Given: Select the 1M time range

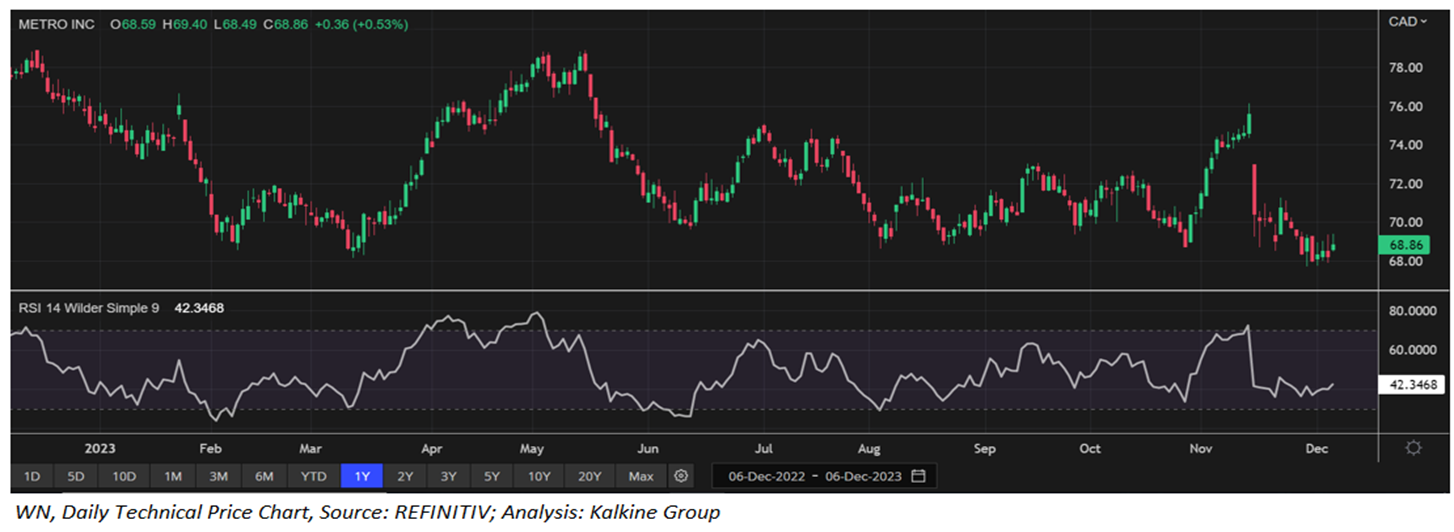Looking at the screenshot, I should (x=173, y=476).
